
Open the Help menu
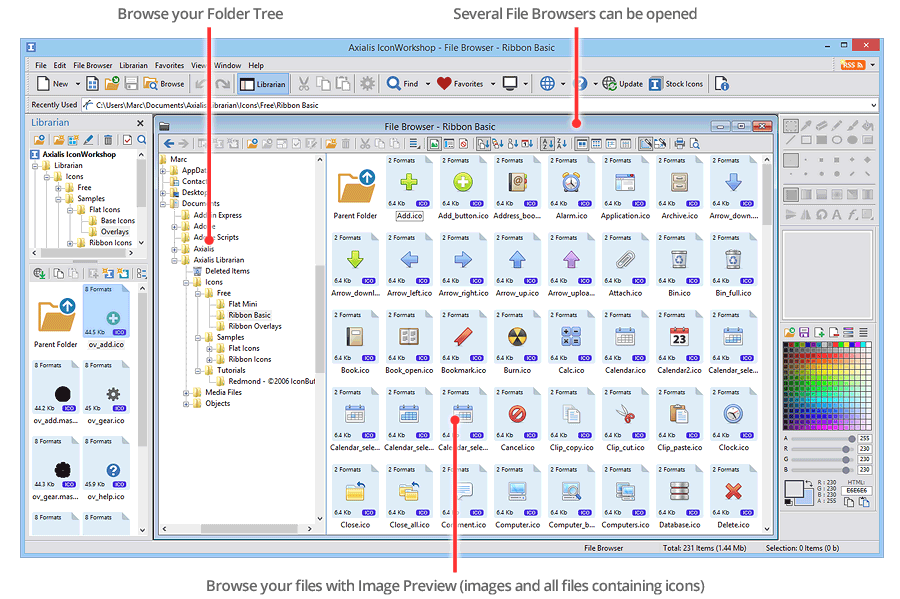(x=256, y=65)
